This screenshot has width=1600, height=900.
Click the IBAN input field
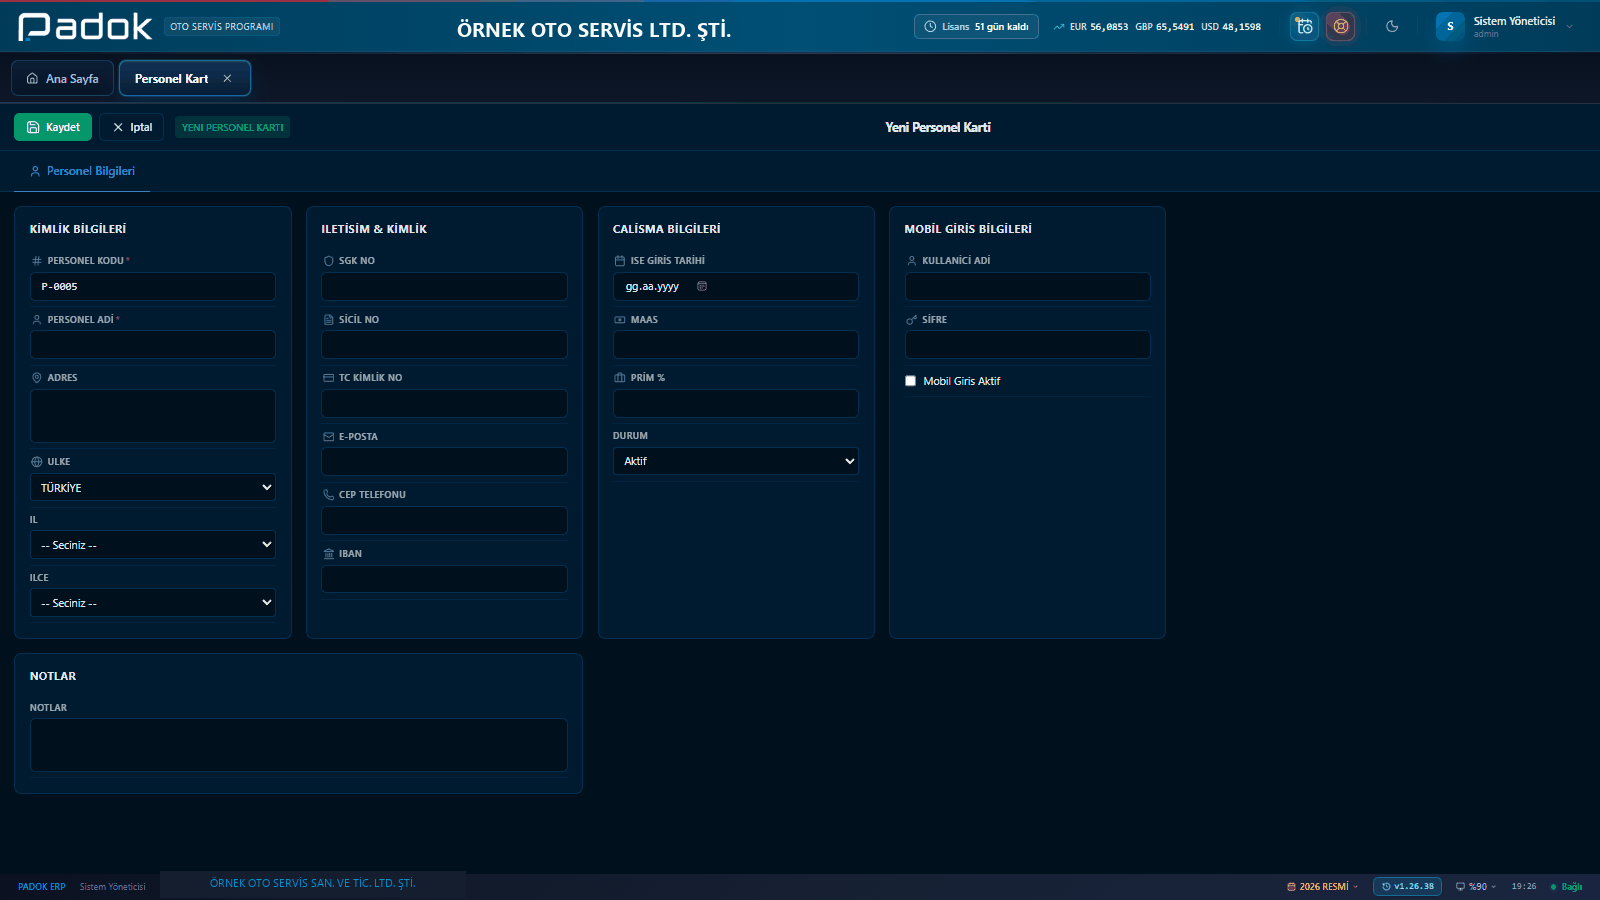pos(444,579)
